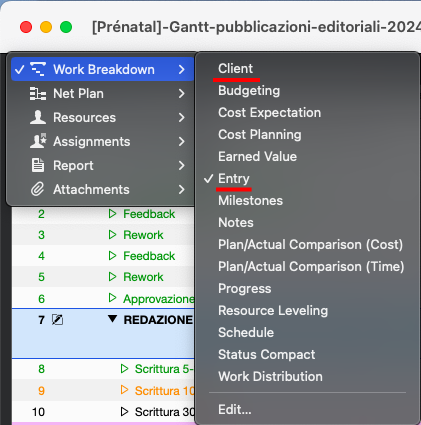Click the note icon on row 7
The width and height of the screenshot is (421, 425).
(x=57, y=320)
